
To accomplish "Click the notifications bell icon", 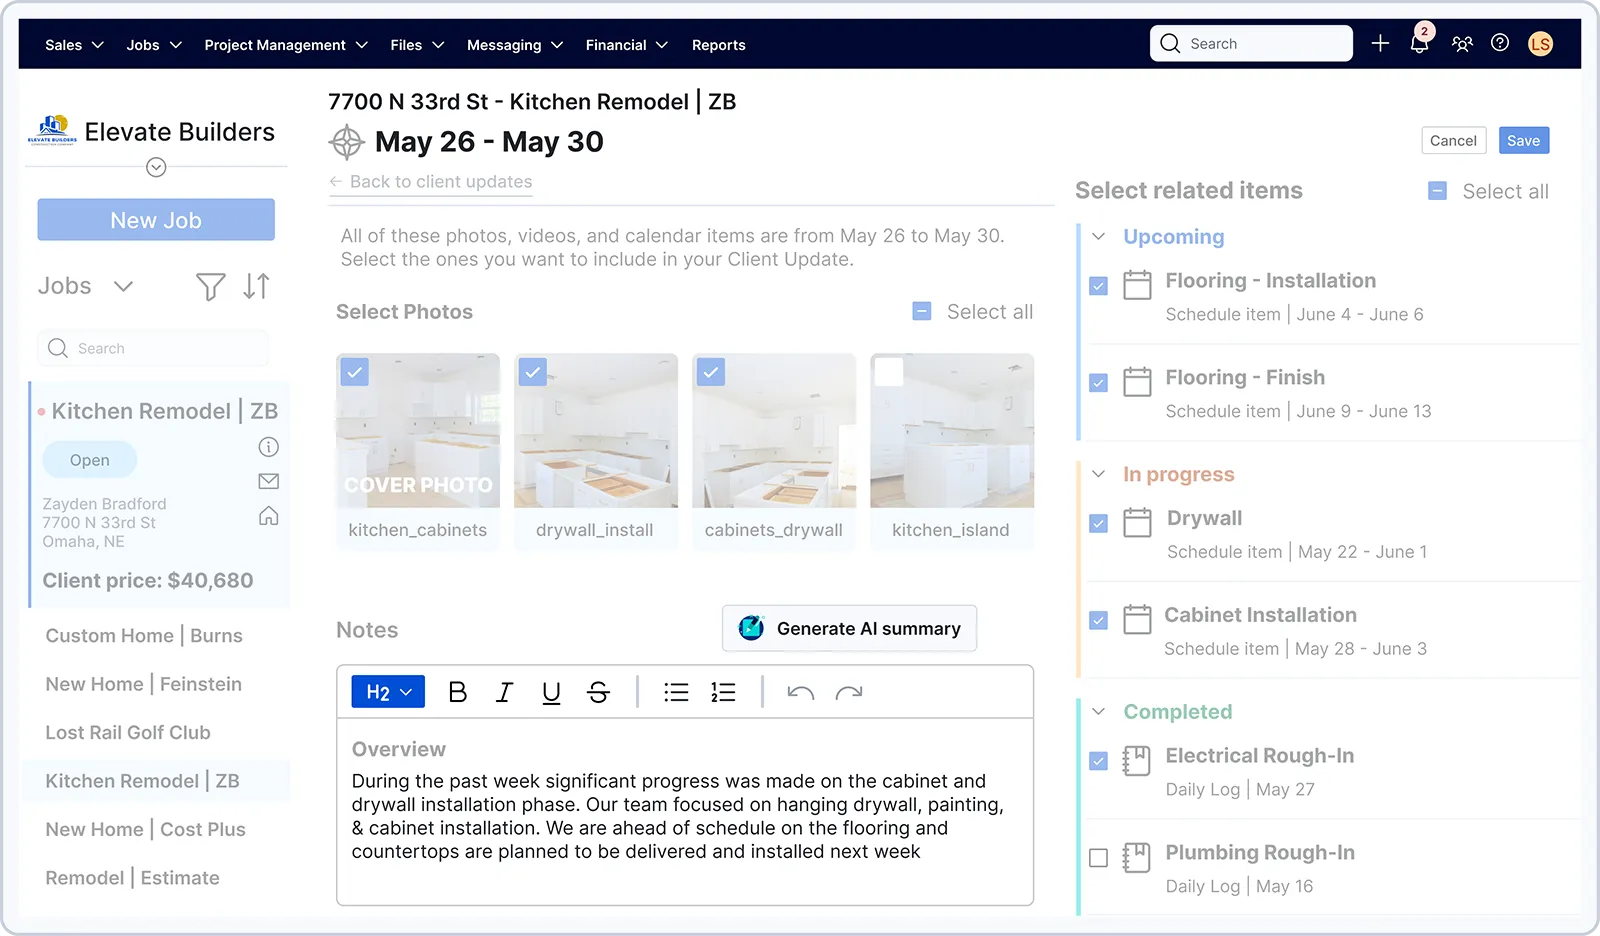I will 1419,44.
